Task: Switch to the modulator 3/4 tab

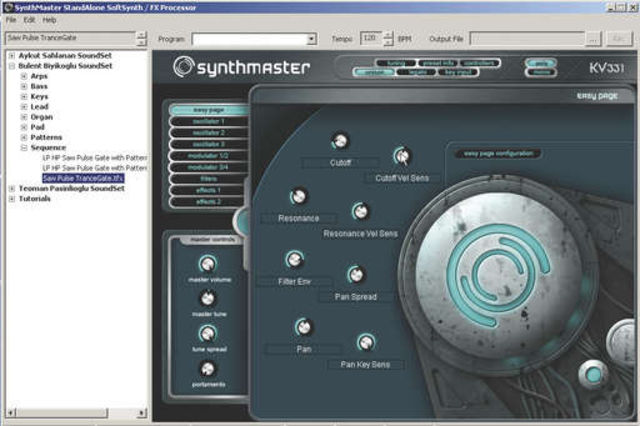Action: 209,167
